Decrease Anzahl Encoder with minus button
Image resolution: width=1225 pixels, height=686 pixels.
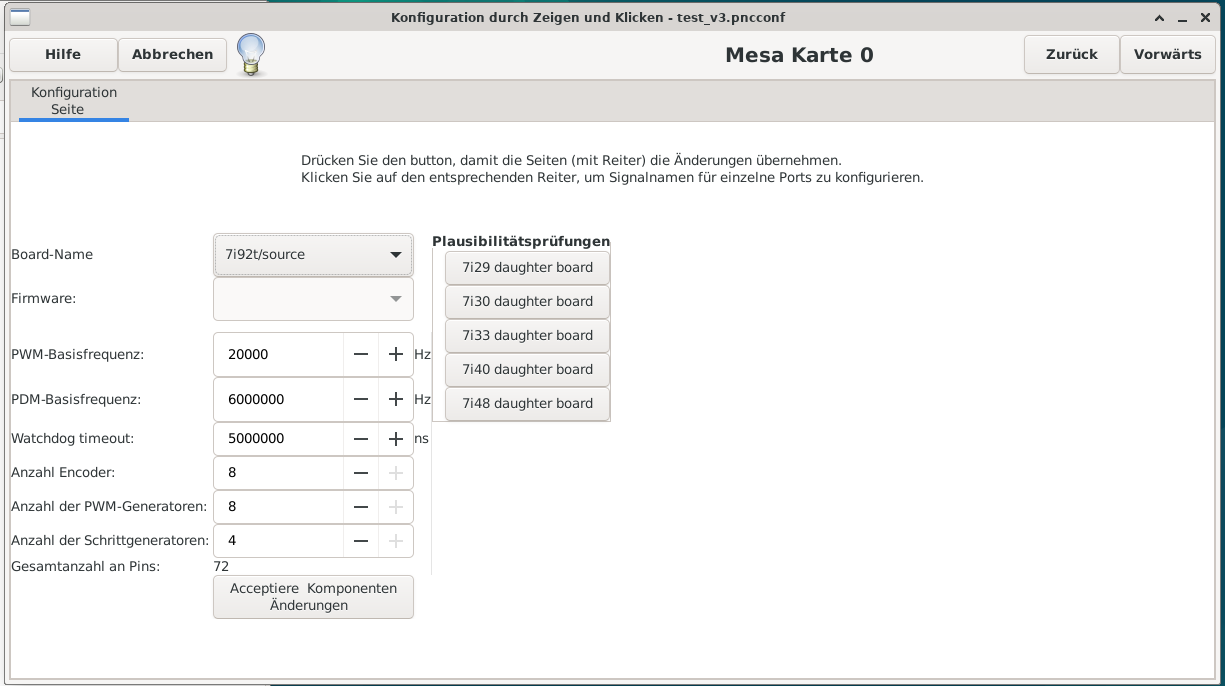coord(361,473)
